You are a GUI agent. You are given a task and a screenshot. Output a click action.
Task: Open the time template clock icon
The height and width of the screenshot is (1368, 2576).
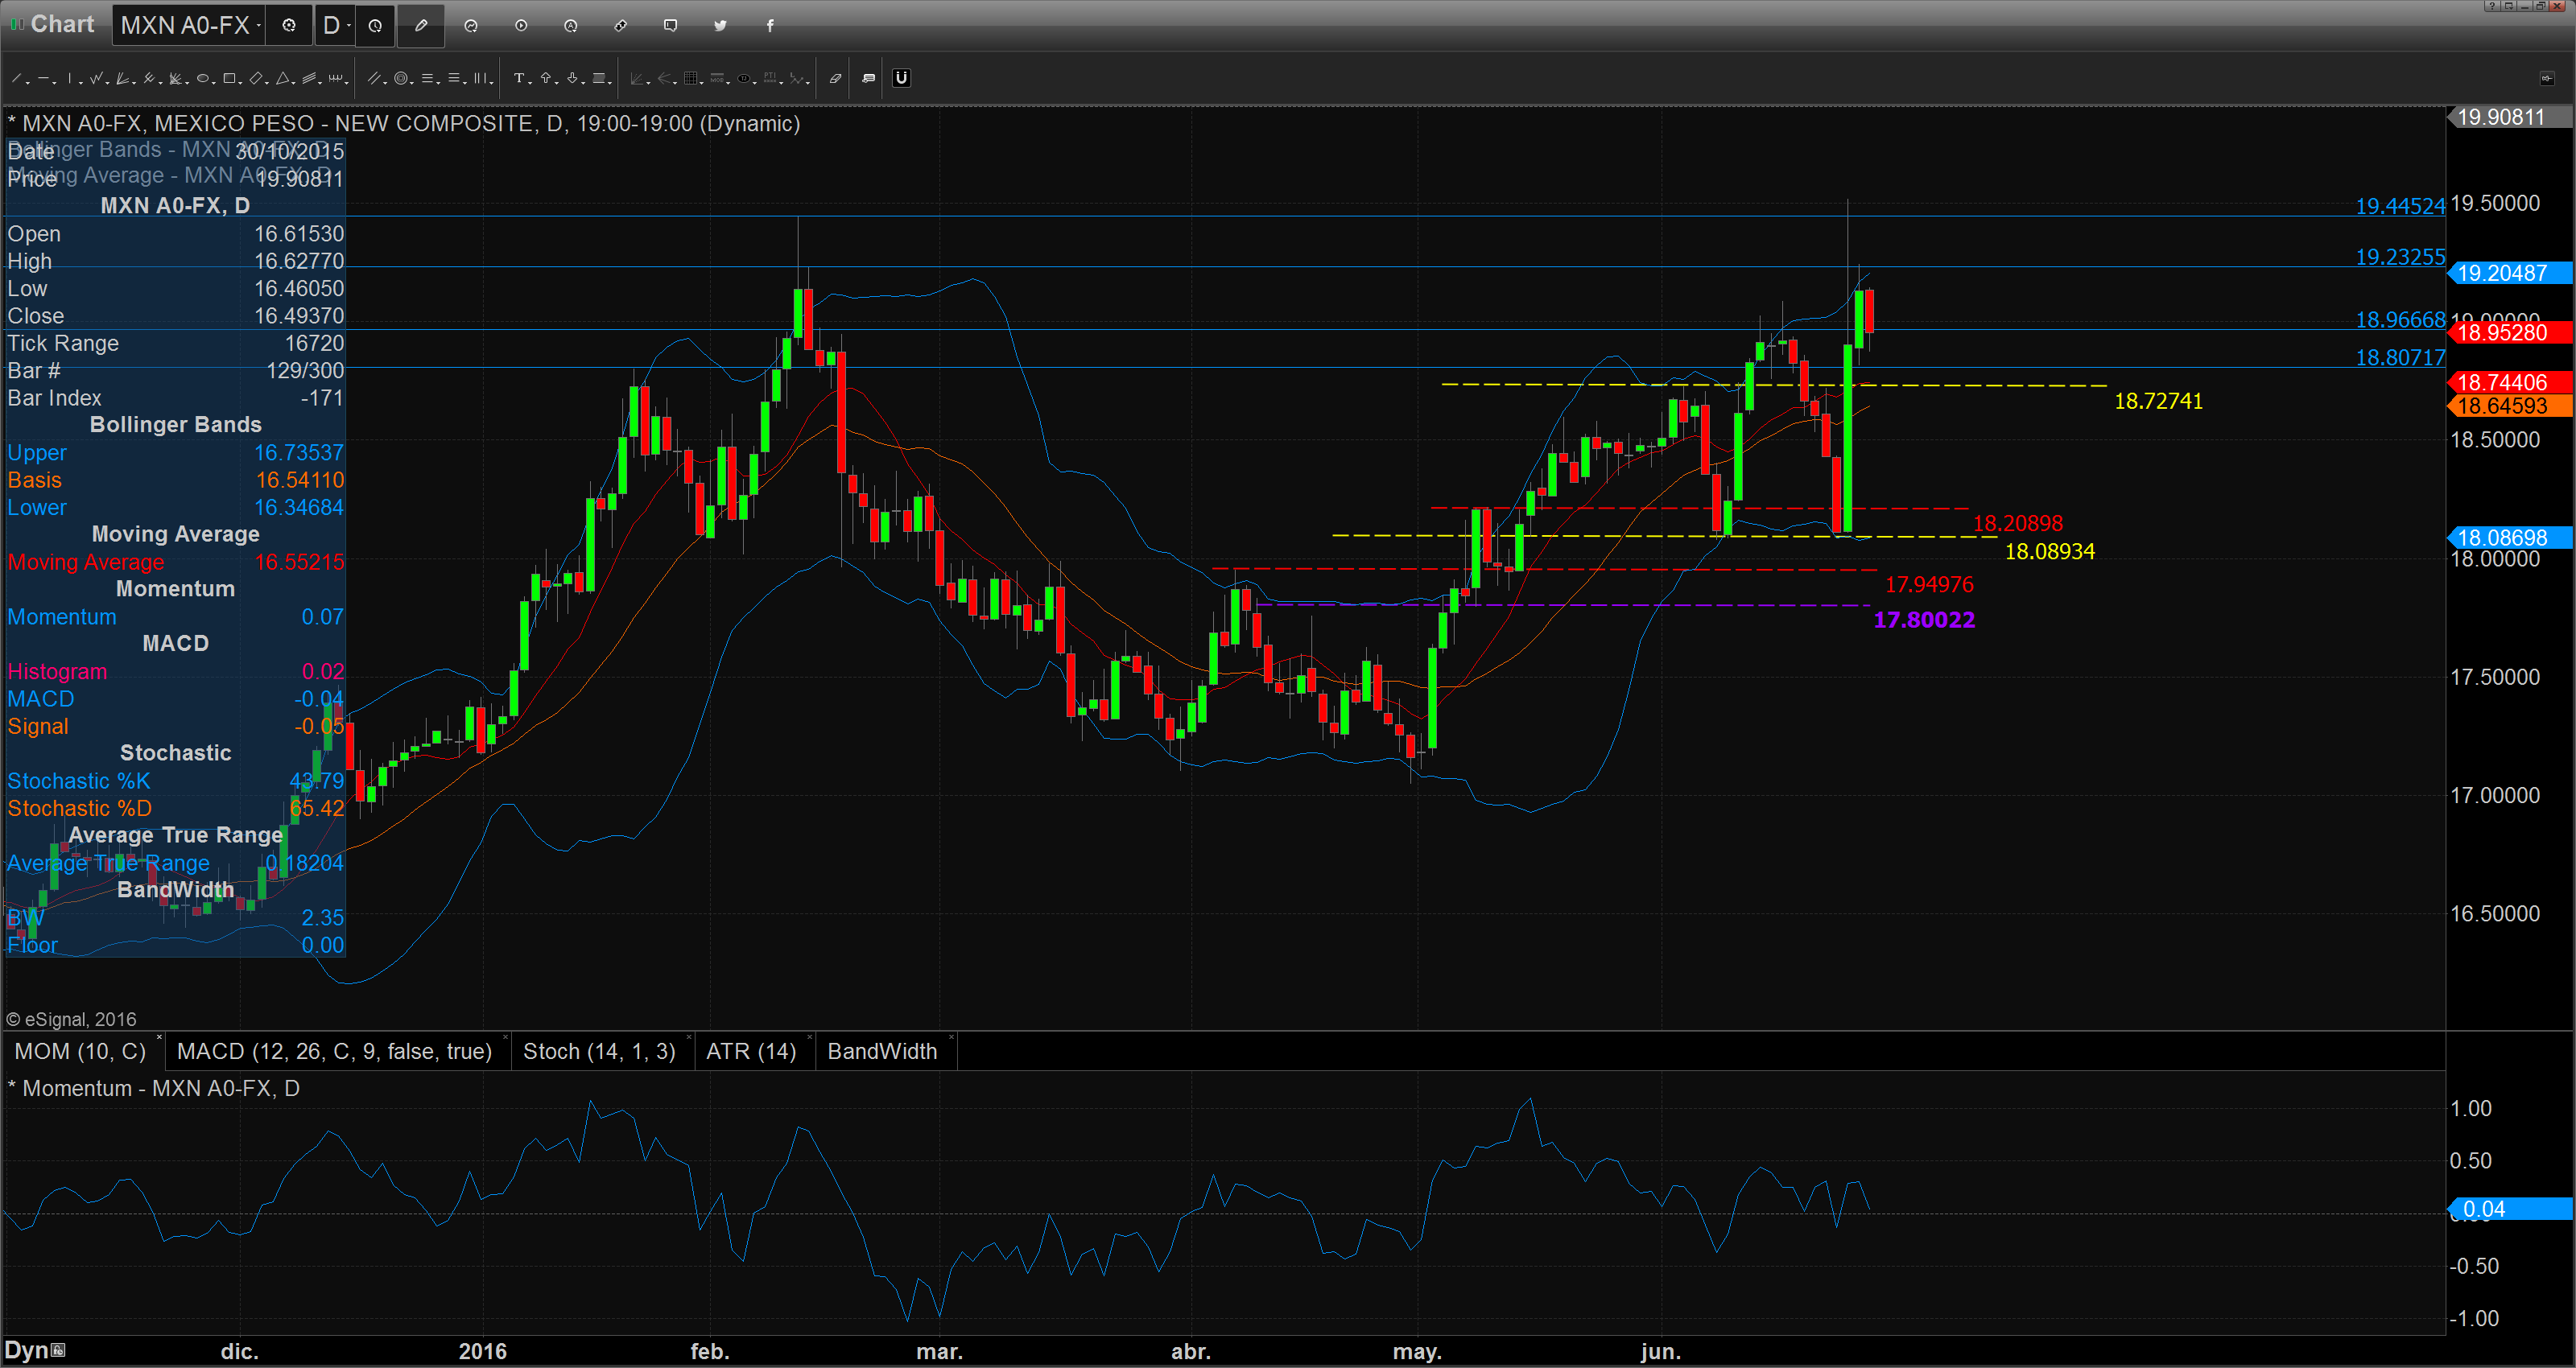coord(375,26)
